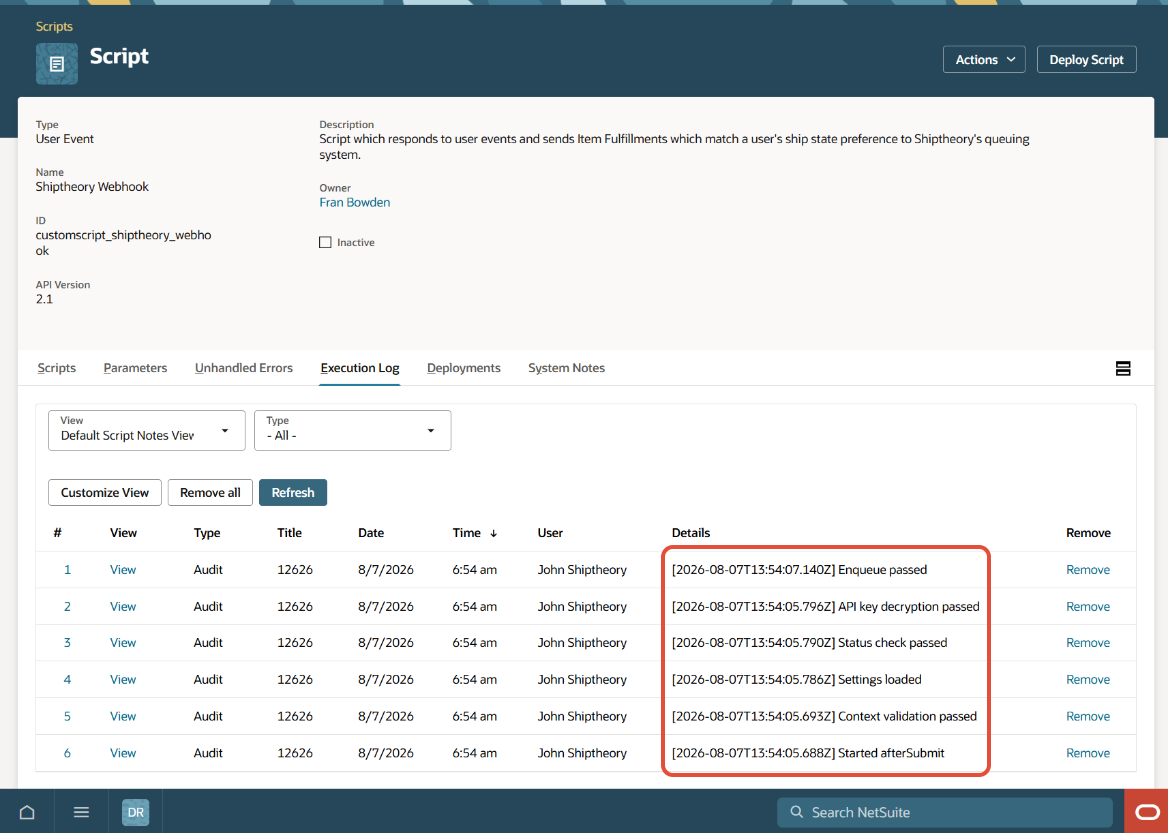
Task: Toggle the tab layout icon beside System Notes
Action: tap(1123, 368)
